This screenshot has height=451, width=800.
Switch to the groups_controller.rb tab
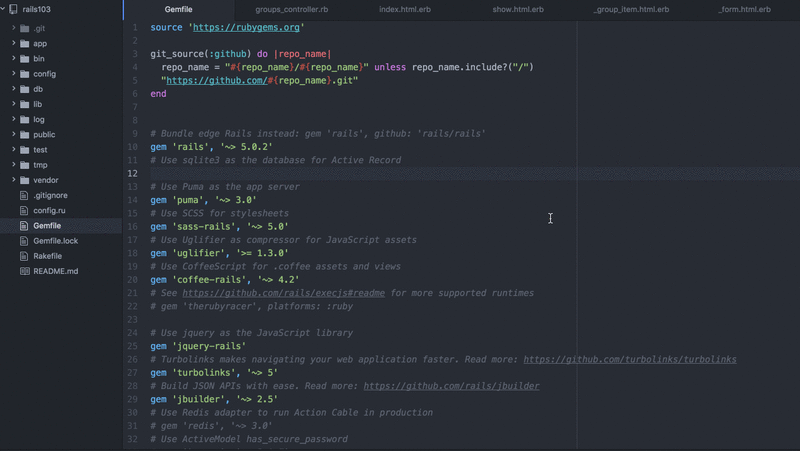291,9
